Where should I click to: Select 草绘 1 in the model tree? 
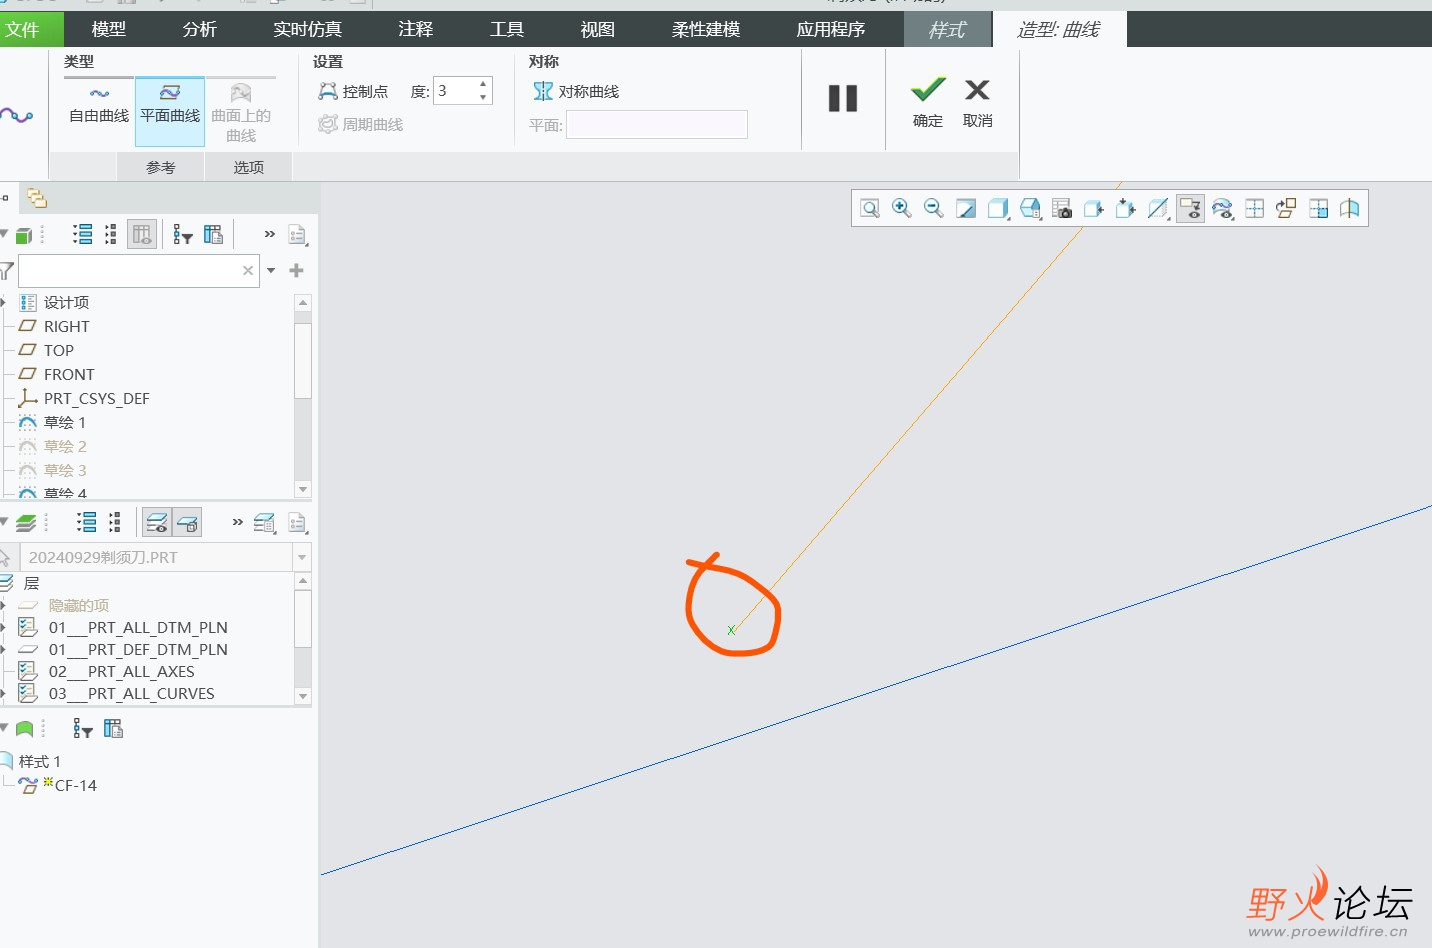(65, 422)
